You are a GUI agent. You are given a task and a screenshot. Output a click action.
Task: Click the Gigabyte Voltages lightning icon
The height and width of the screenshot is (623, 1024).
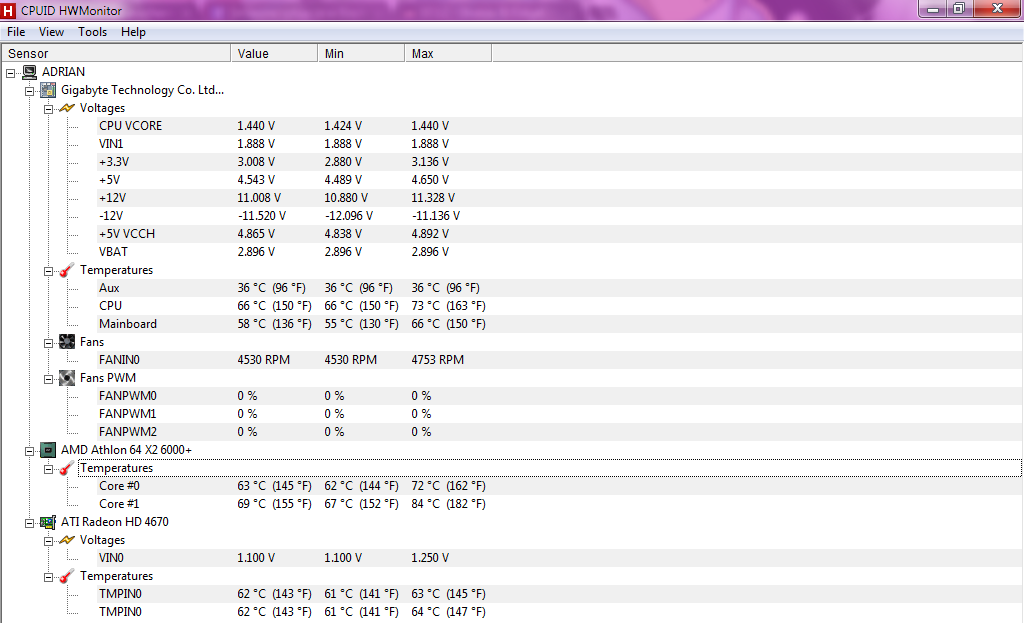click(67, 108)
